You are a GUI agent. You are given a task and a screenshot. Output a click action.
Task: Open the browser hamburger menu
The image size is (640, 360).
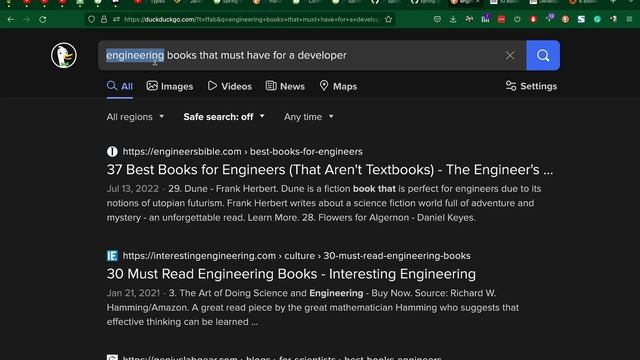point(629,19)
